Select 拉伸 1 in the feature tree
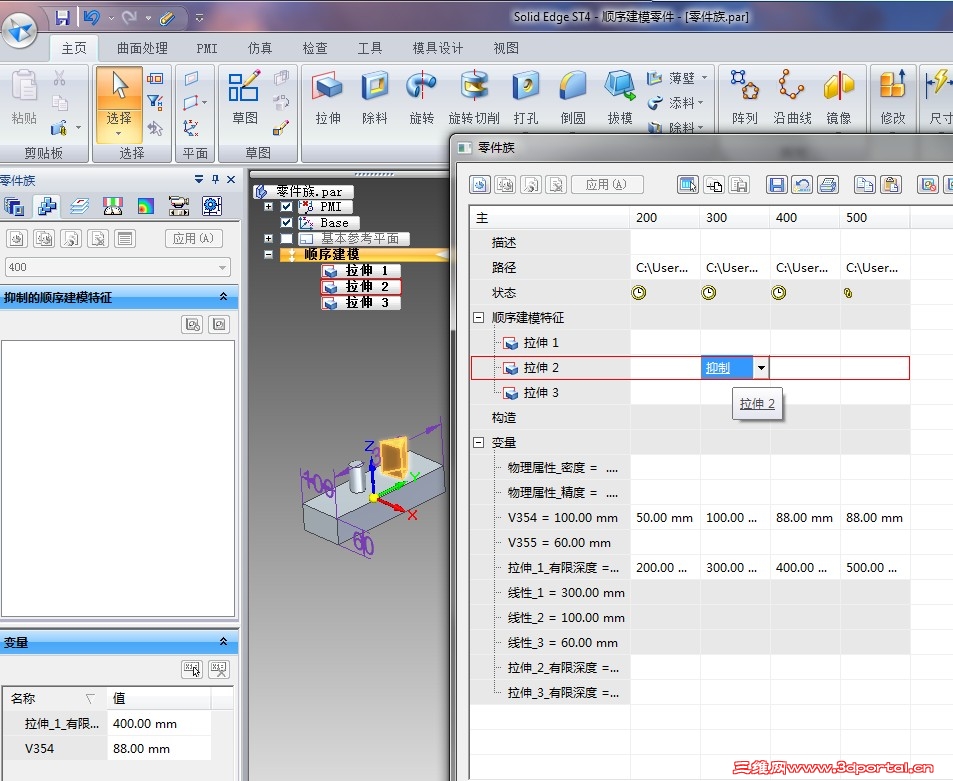This screenshot has width=953, height=781. [360, 270]
